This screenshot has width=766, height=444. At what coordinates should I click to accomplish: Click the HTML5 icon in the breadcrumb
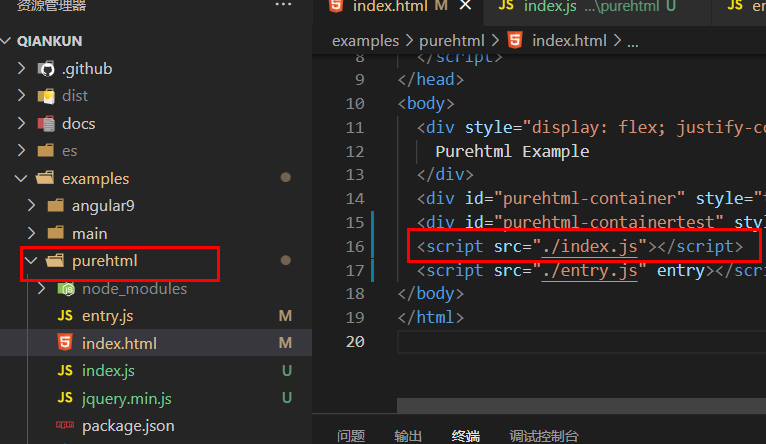[515, 40]
